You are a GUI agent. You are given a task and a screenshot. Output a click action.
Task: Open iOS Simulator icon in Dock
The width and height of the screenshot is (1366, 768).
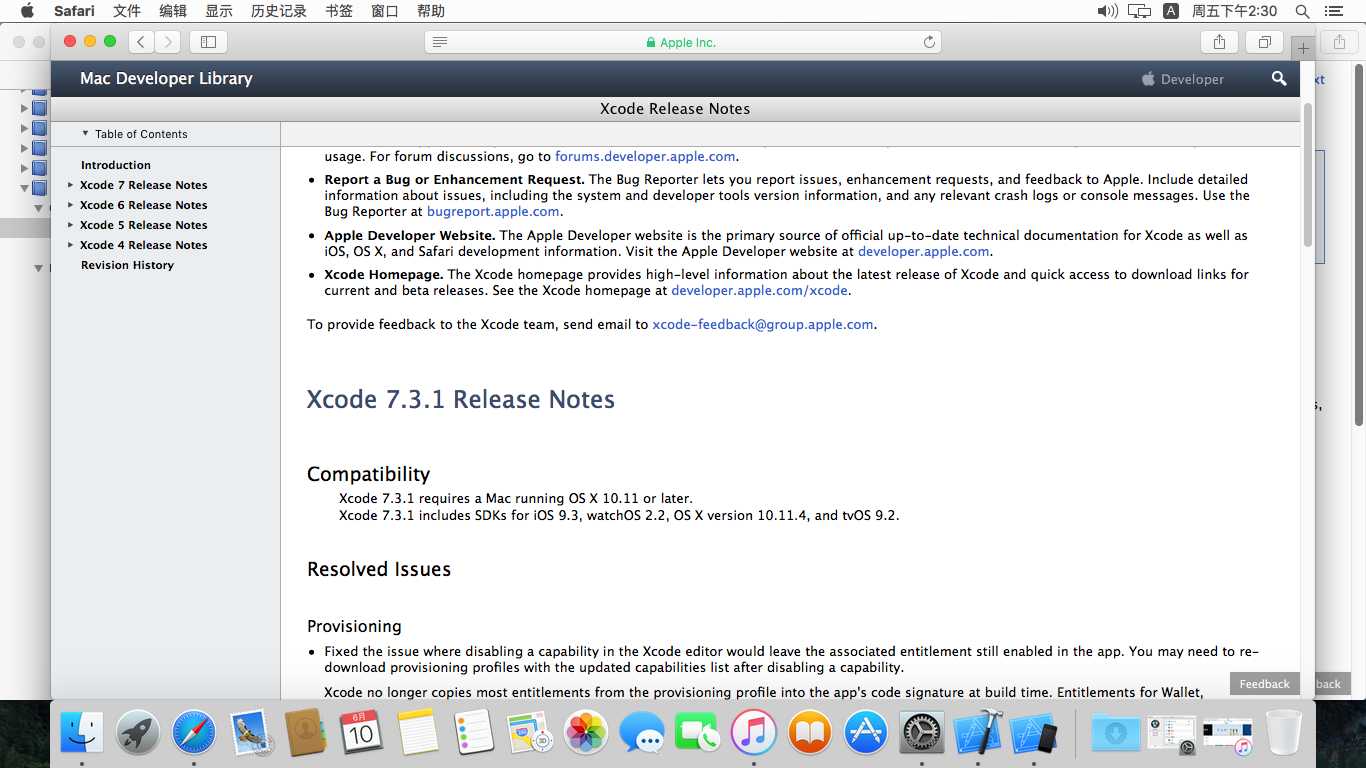(x=1034, y=732)
